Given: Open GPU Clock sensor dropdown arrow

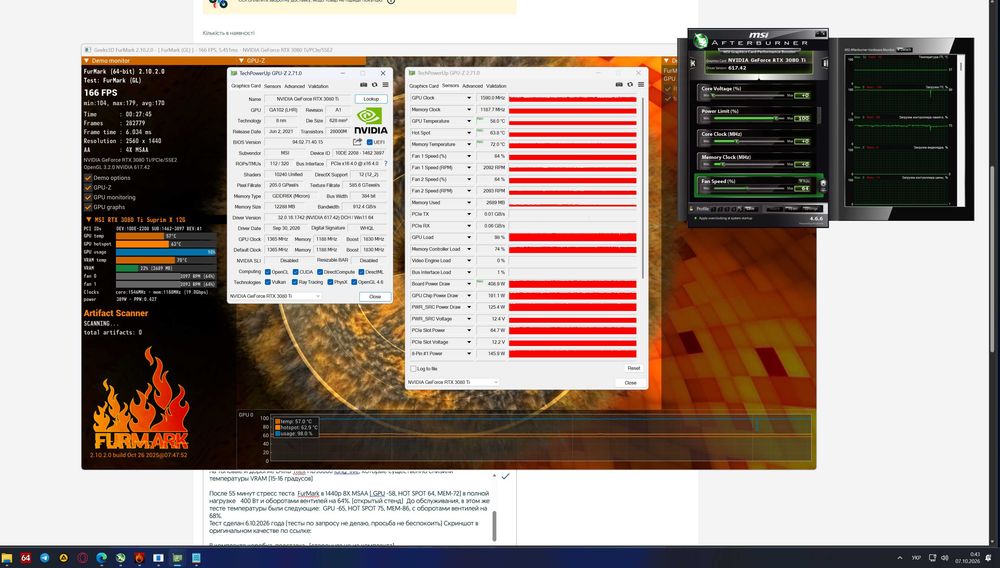Looking at the screenshot, I should pos(469,98).
